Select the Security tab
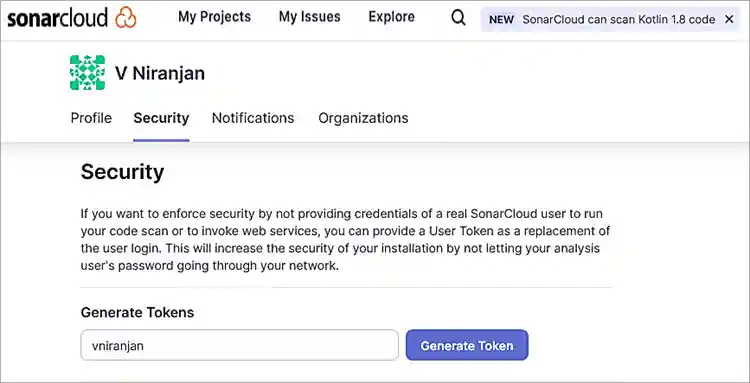Viewport: 750px width, 383px height. pyautogui.click(x=161, y=118)
